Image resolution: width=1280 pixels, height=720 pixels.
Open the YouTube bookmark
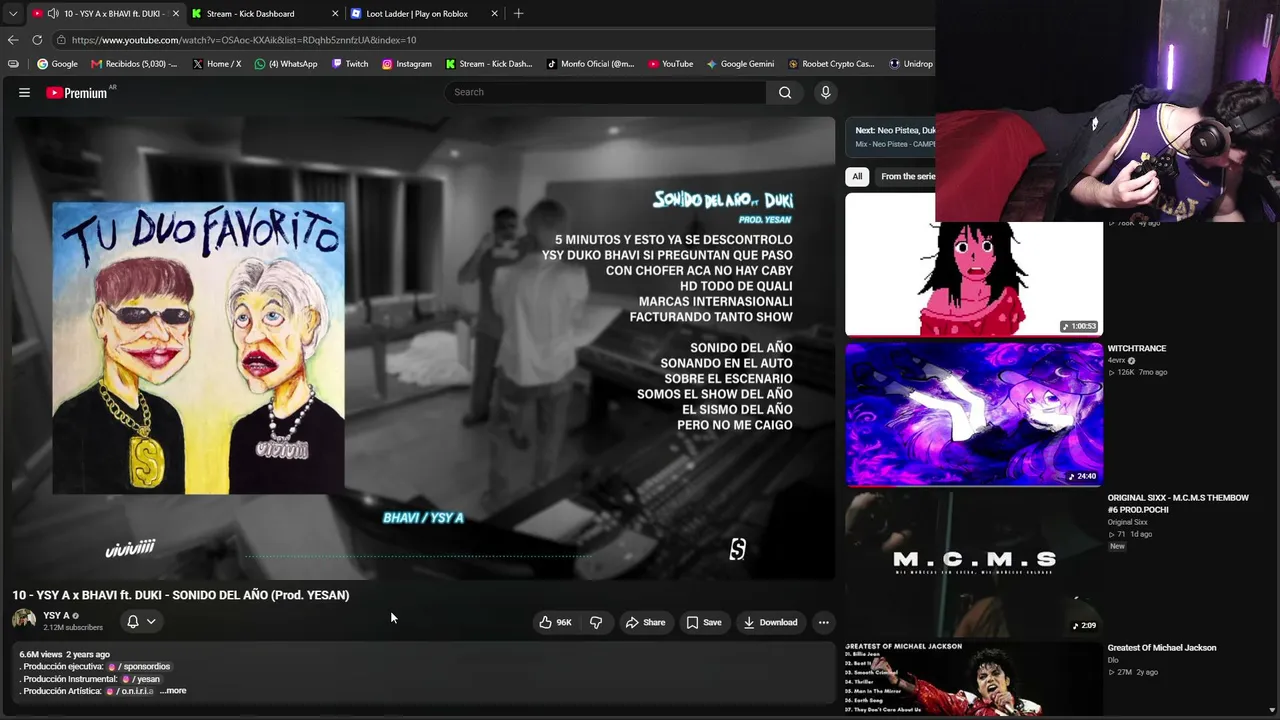[x=670, y=64]
